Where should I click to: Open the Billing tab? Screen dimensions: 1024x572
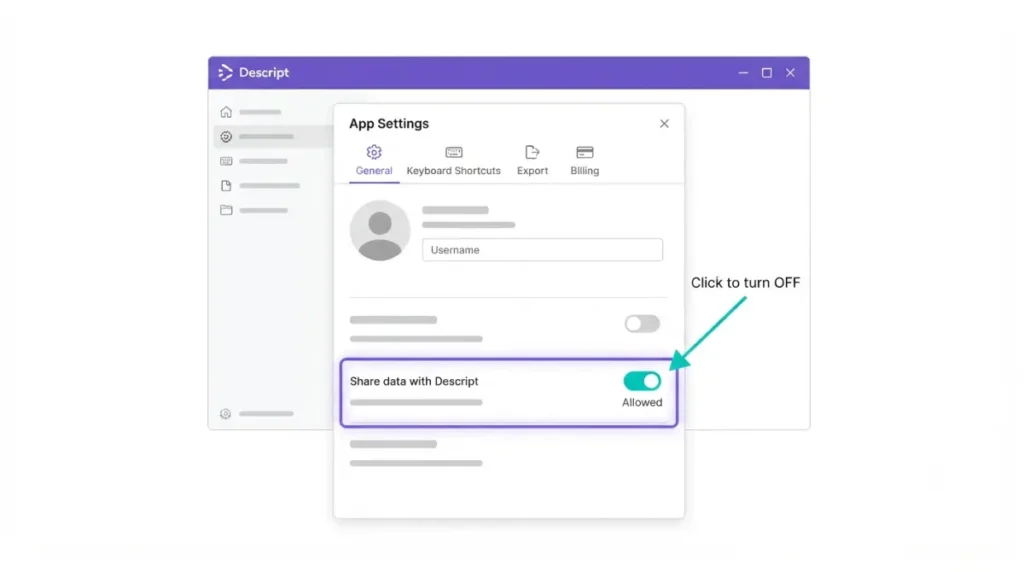coord(584,161)
